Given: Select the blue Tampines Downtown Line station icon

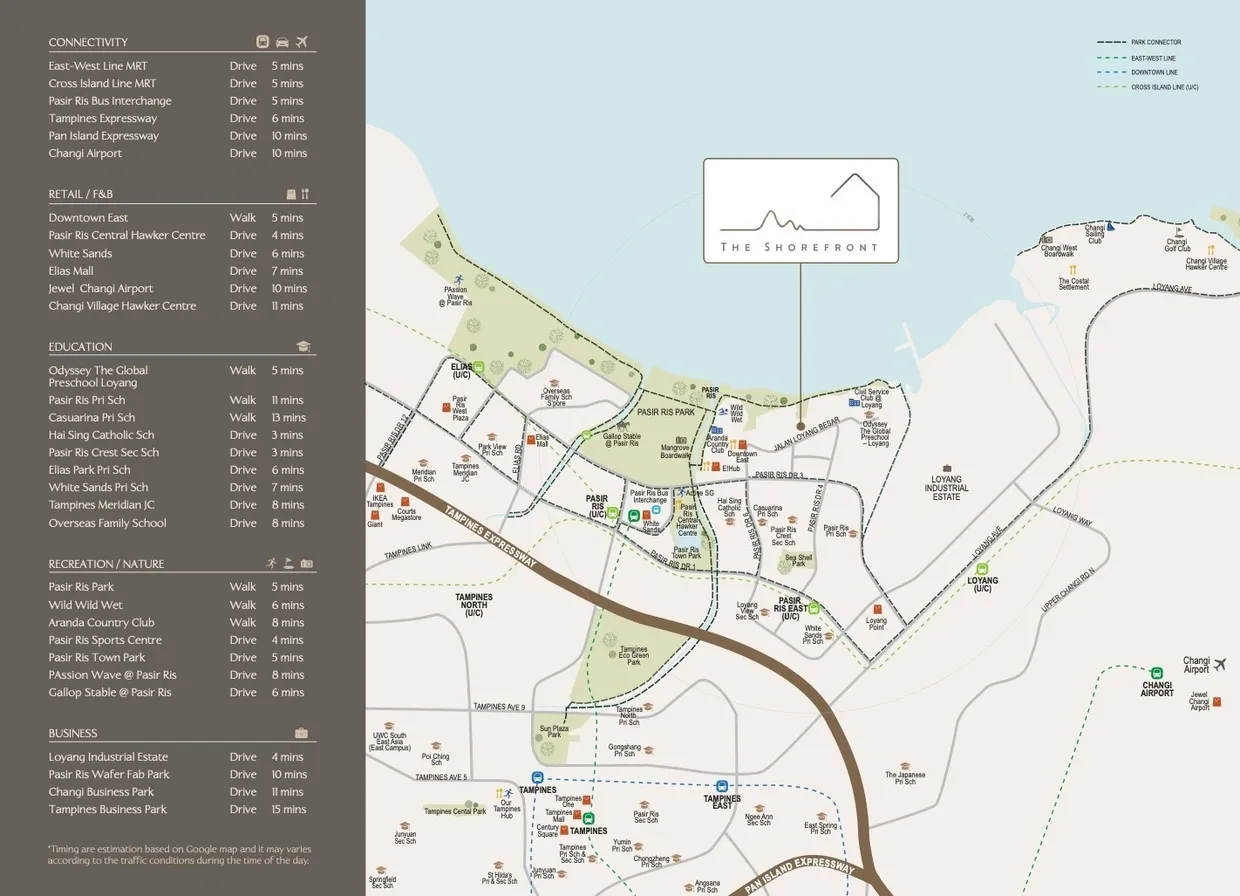Looking at the screenshot, I should [537, 778].
